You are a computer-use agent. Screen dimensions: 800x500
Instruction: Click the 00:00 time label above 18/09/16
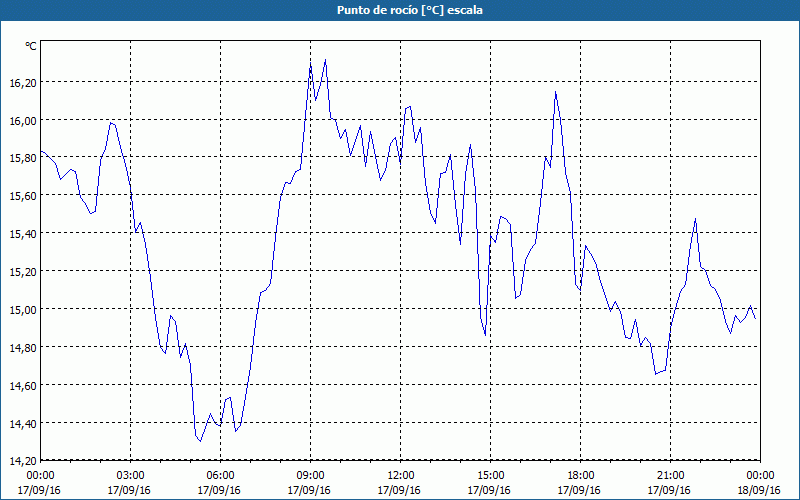[760, 476]
